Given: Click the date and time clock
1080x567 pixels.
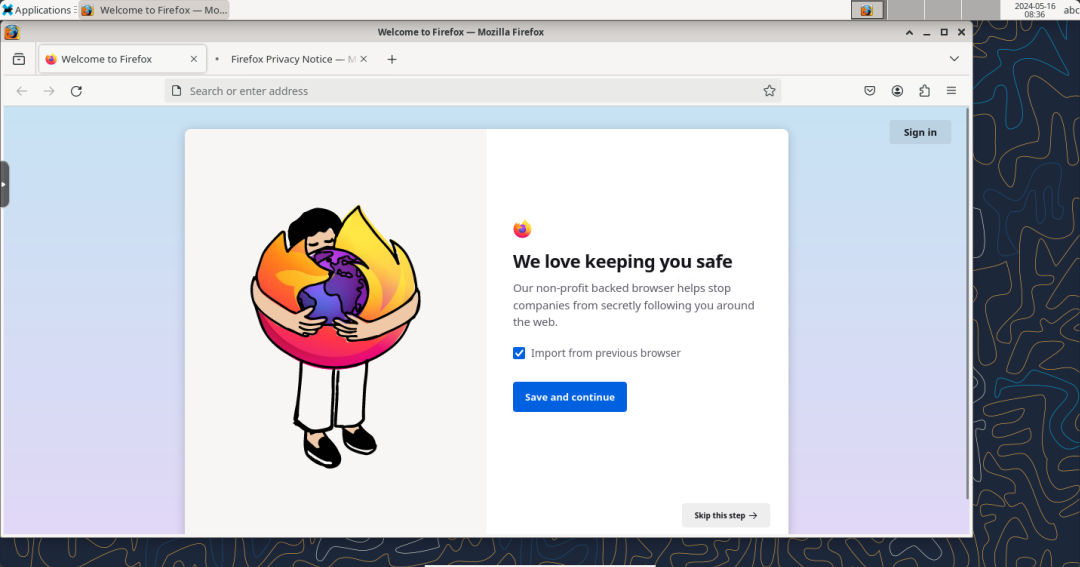Looking at the screenshot, I should [1034, 10].
